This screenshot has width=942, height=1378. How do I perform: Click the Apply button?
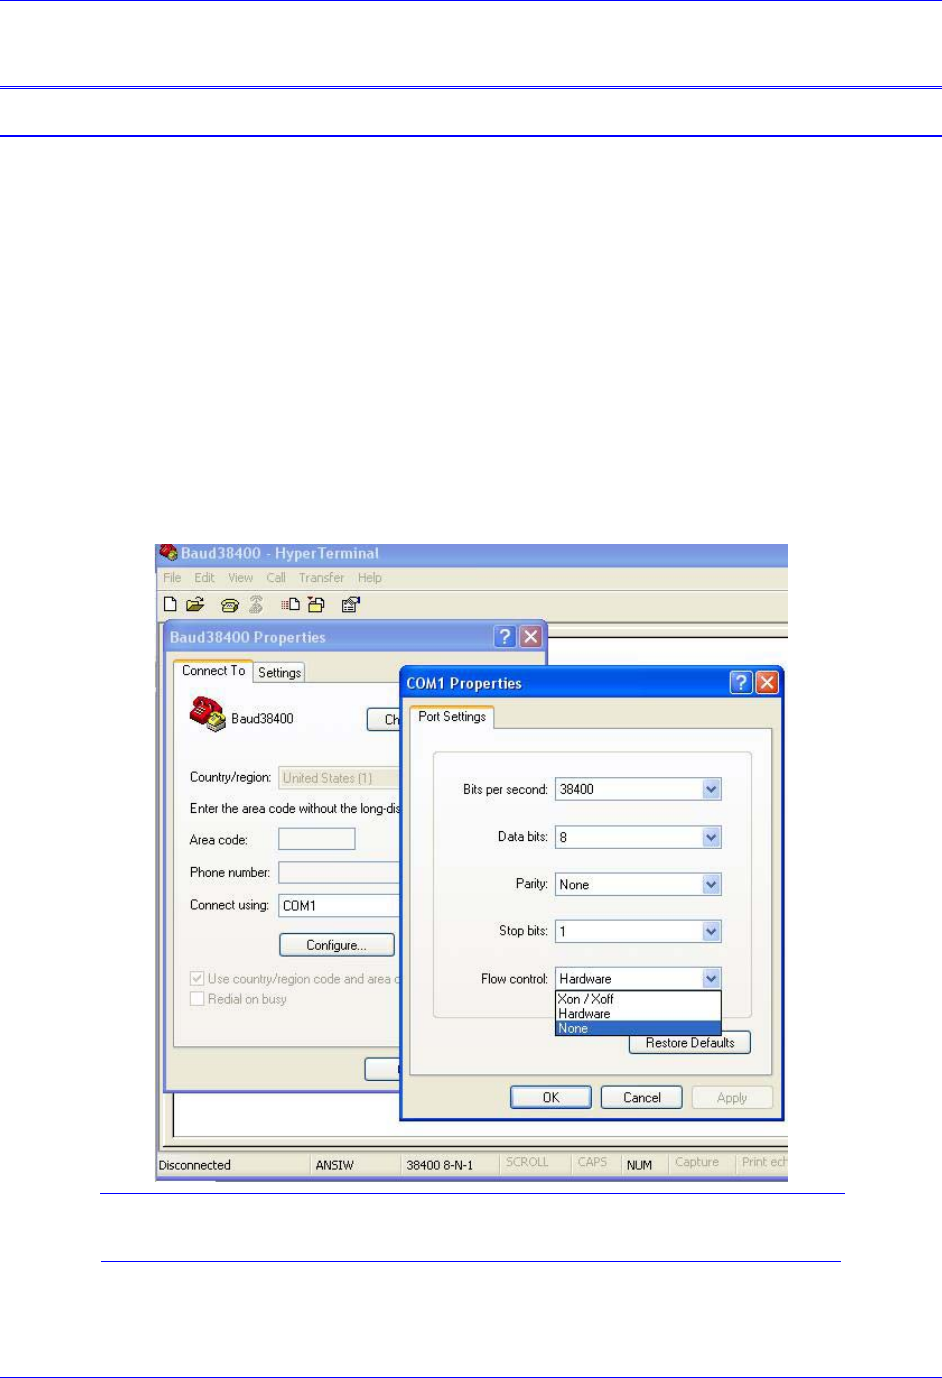(x=732, y=1097)
